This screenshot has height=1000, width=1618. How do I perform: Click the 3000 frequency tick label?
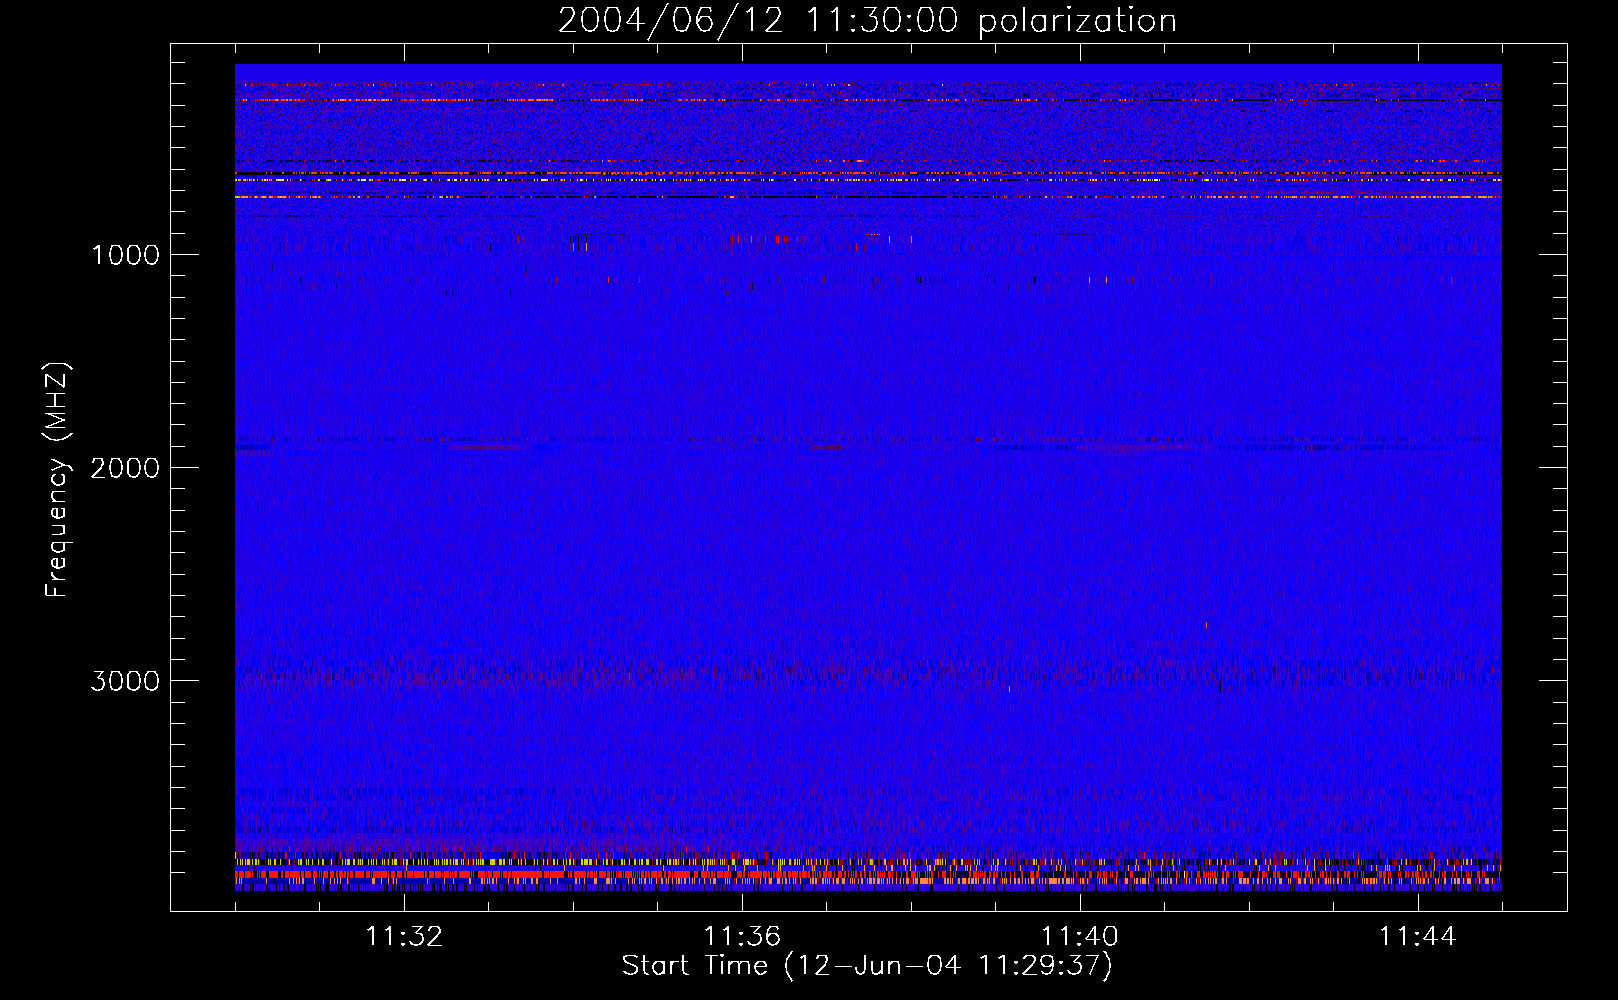tap(125, 681)
